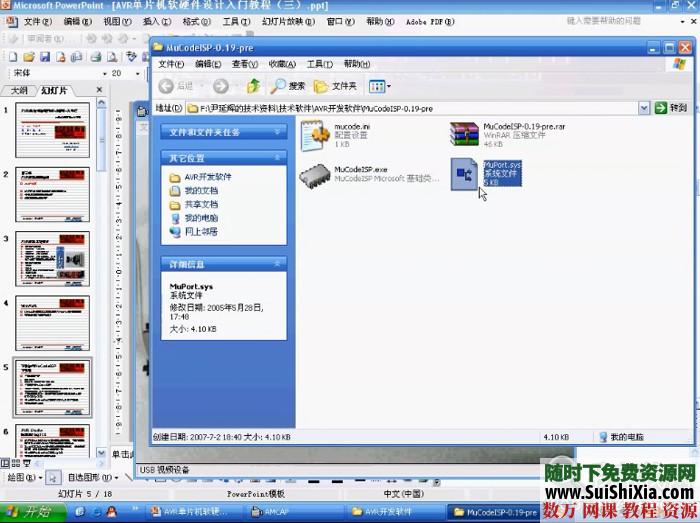
Task: Select slide 2 thumbnail
Action: tap(53, 195)
